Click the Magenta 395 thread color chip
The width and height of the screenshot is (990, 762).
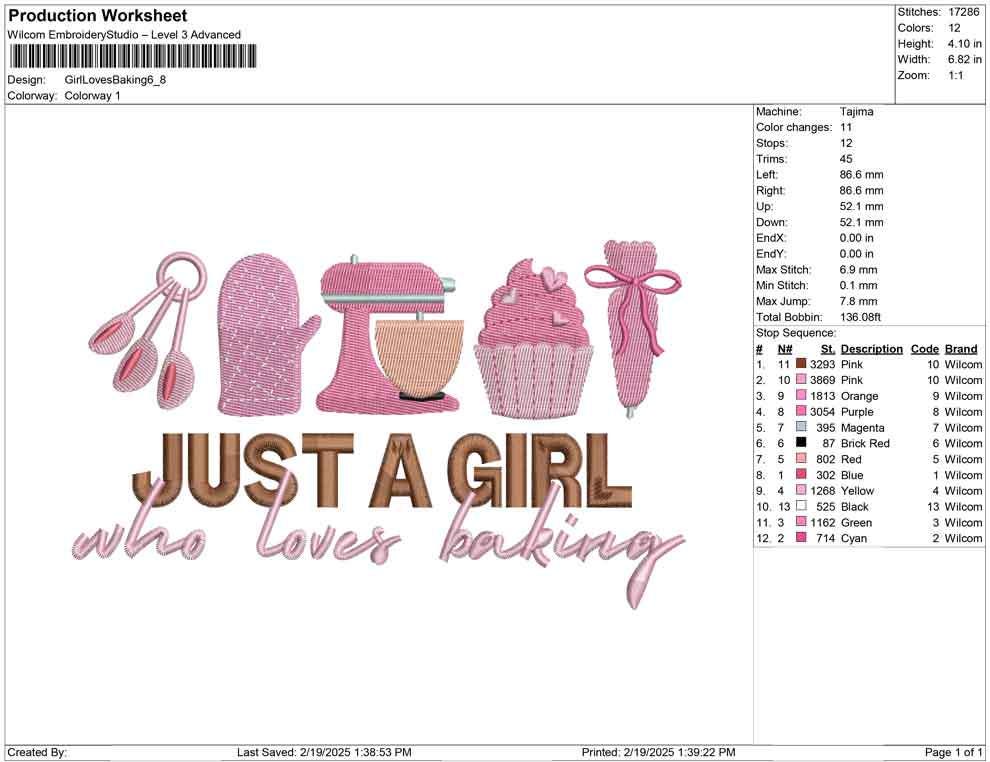[800, 427]
